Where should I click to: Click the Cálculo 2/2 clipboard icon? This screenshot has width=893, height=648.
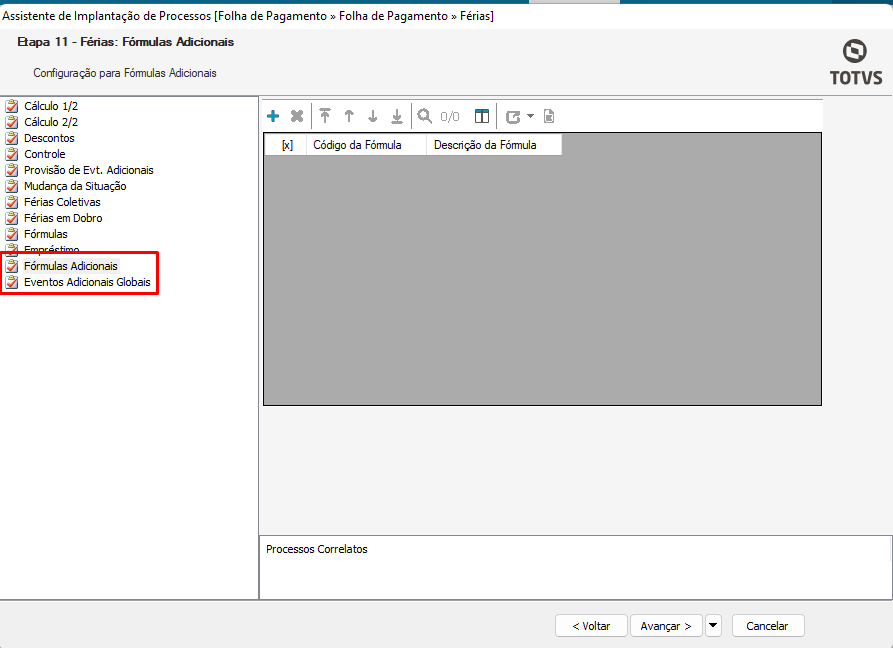click(11, 122)
